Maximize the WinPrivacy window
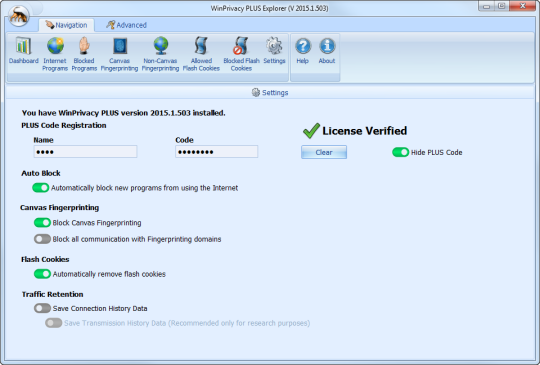Image resolution: width=540 pixels, height=365 pixels. (502, 6)
